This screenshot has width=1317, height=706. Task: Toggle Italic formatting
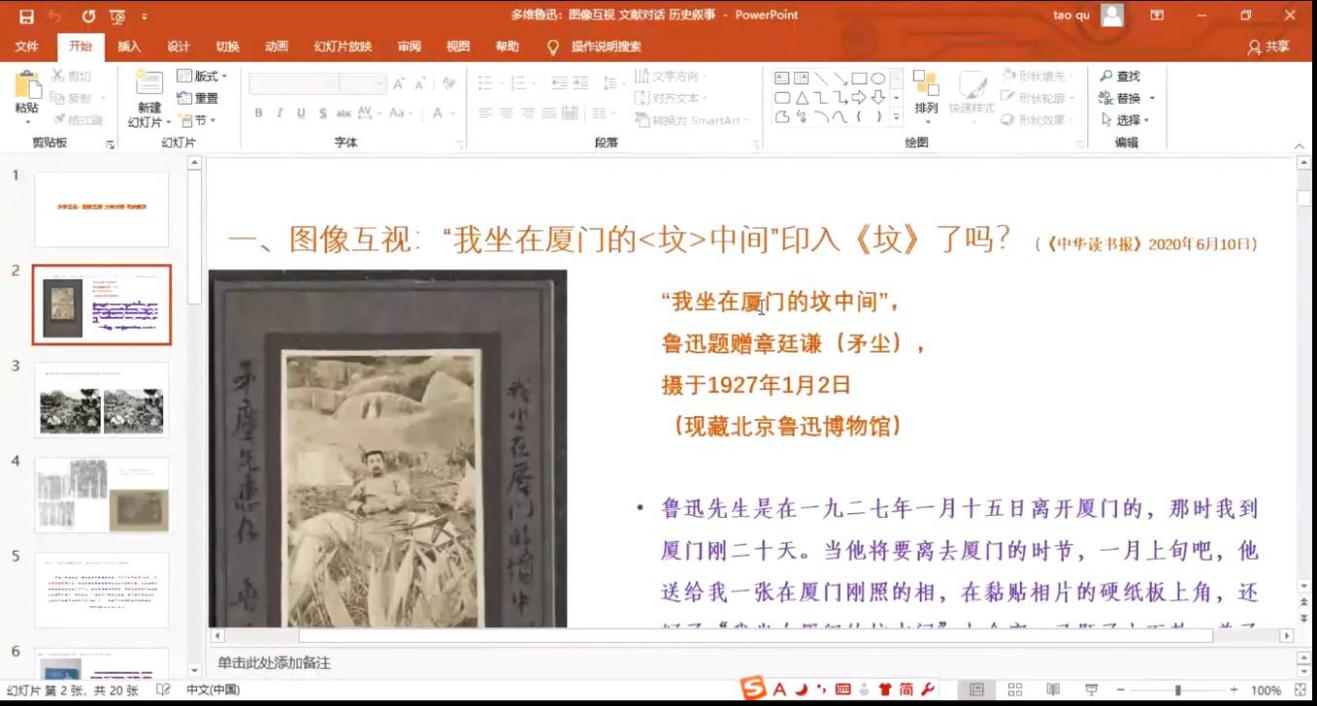(280, 114)
